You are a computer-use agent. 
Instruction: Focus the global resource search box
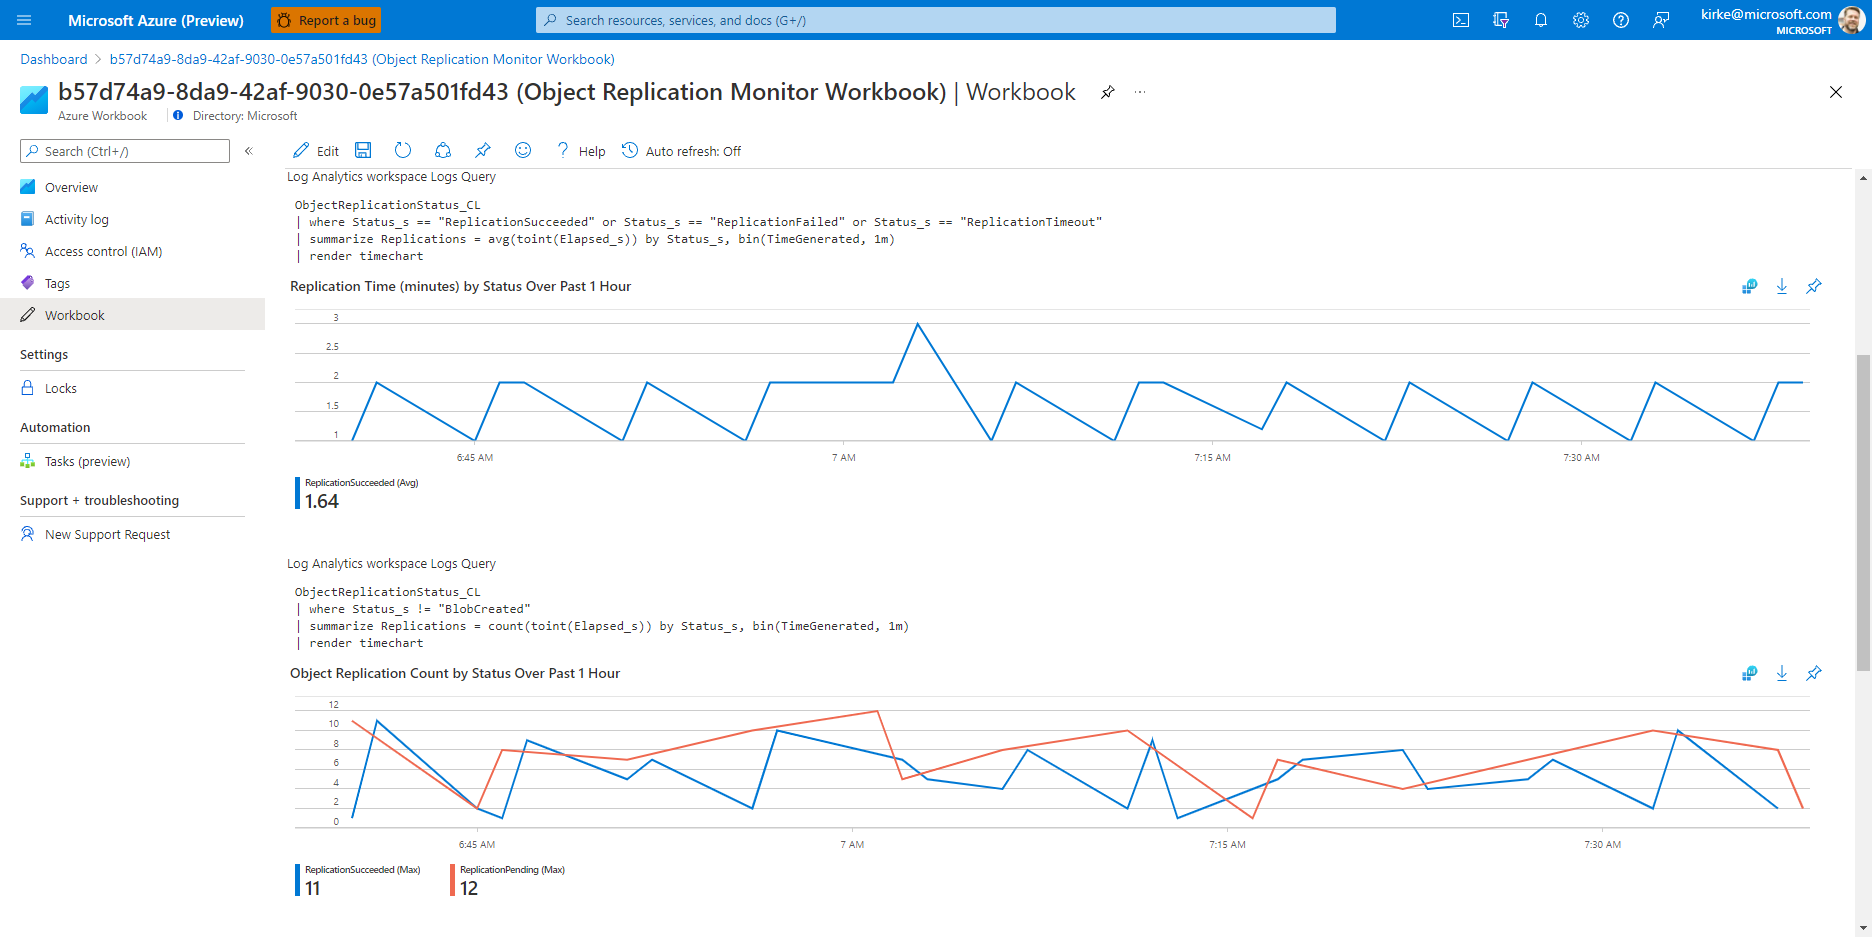coord(936,20)
